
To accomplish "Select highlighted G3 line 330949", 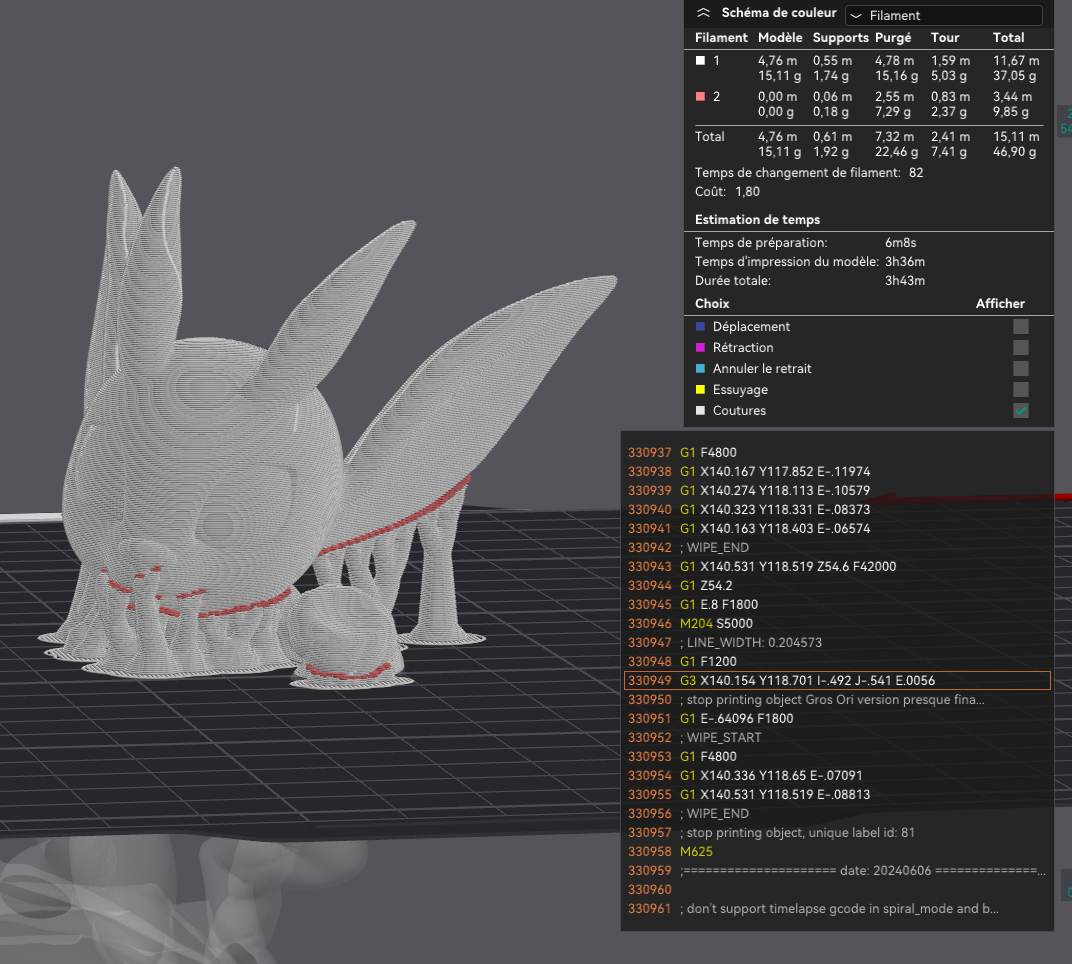I will (x=838, y=681).
